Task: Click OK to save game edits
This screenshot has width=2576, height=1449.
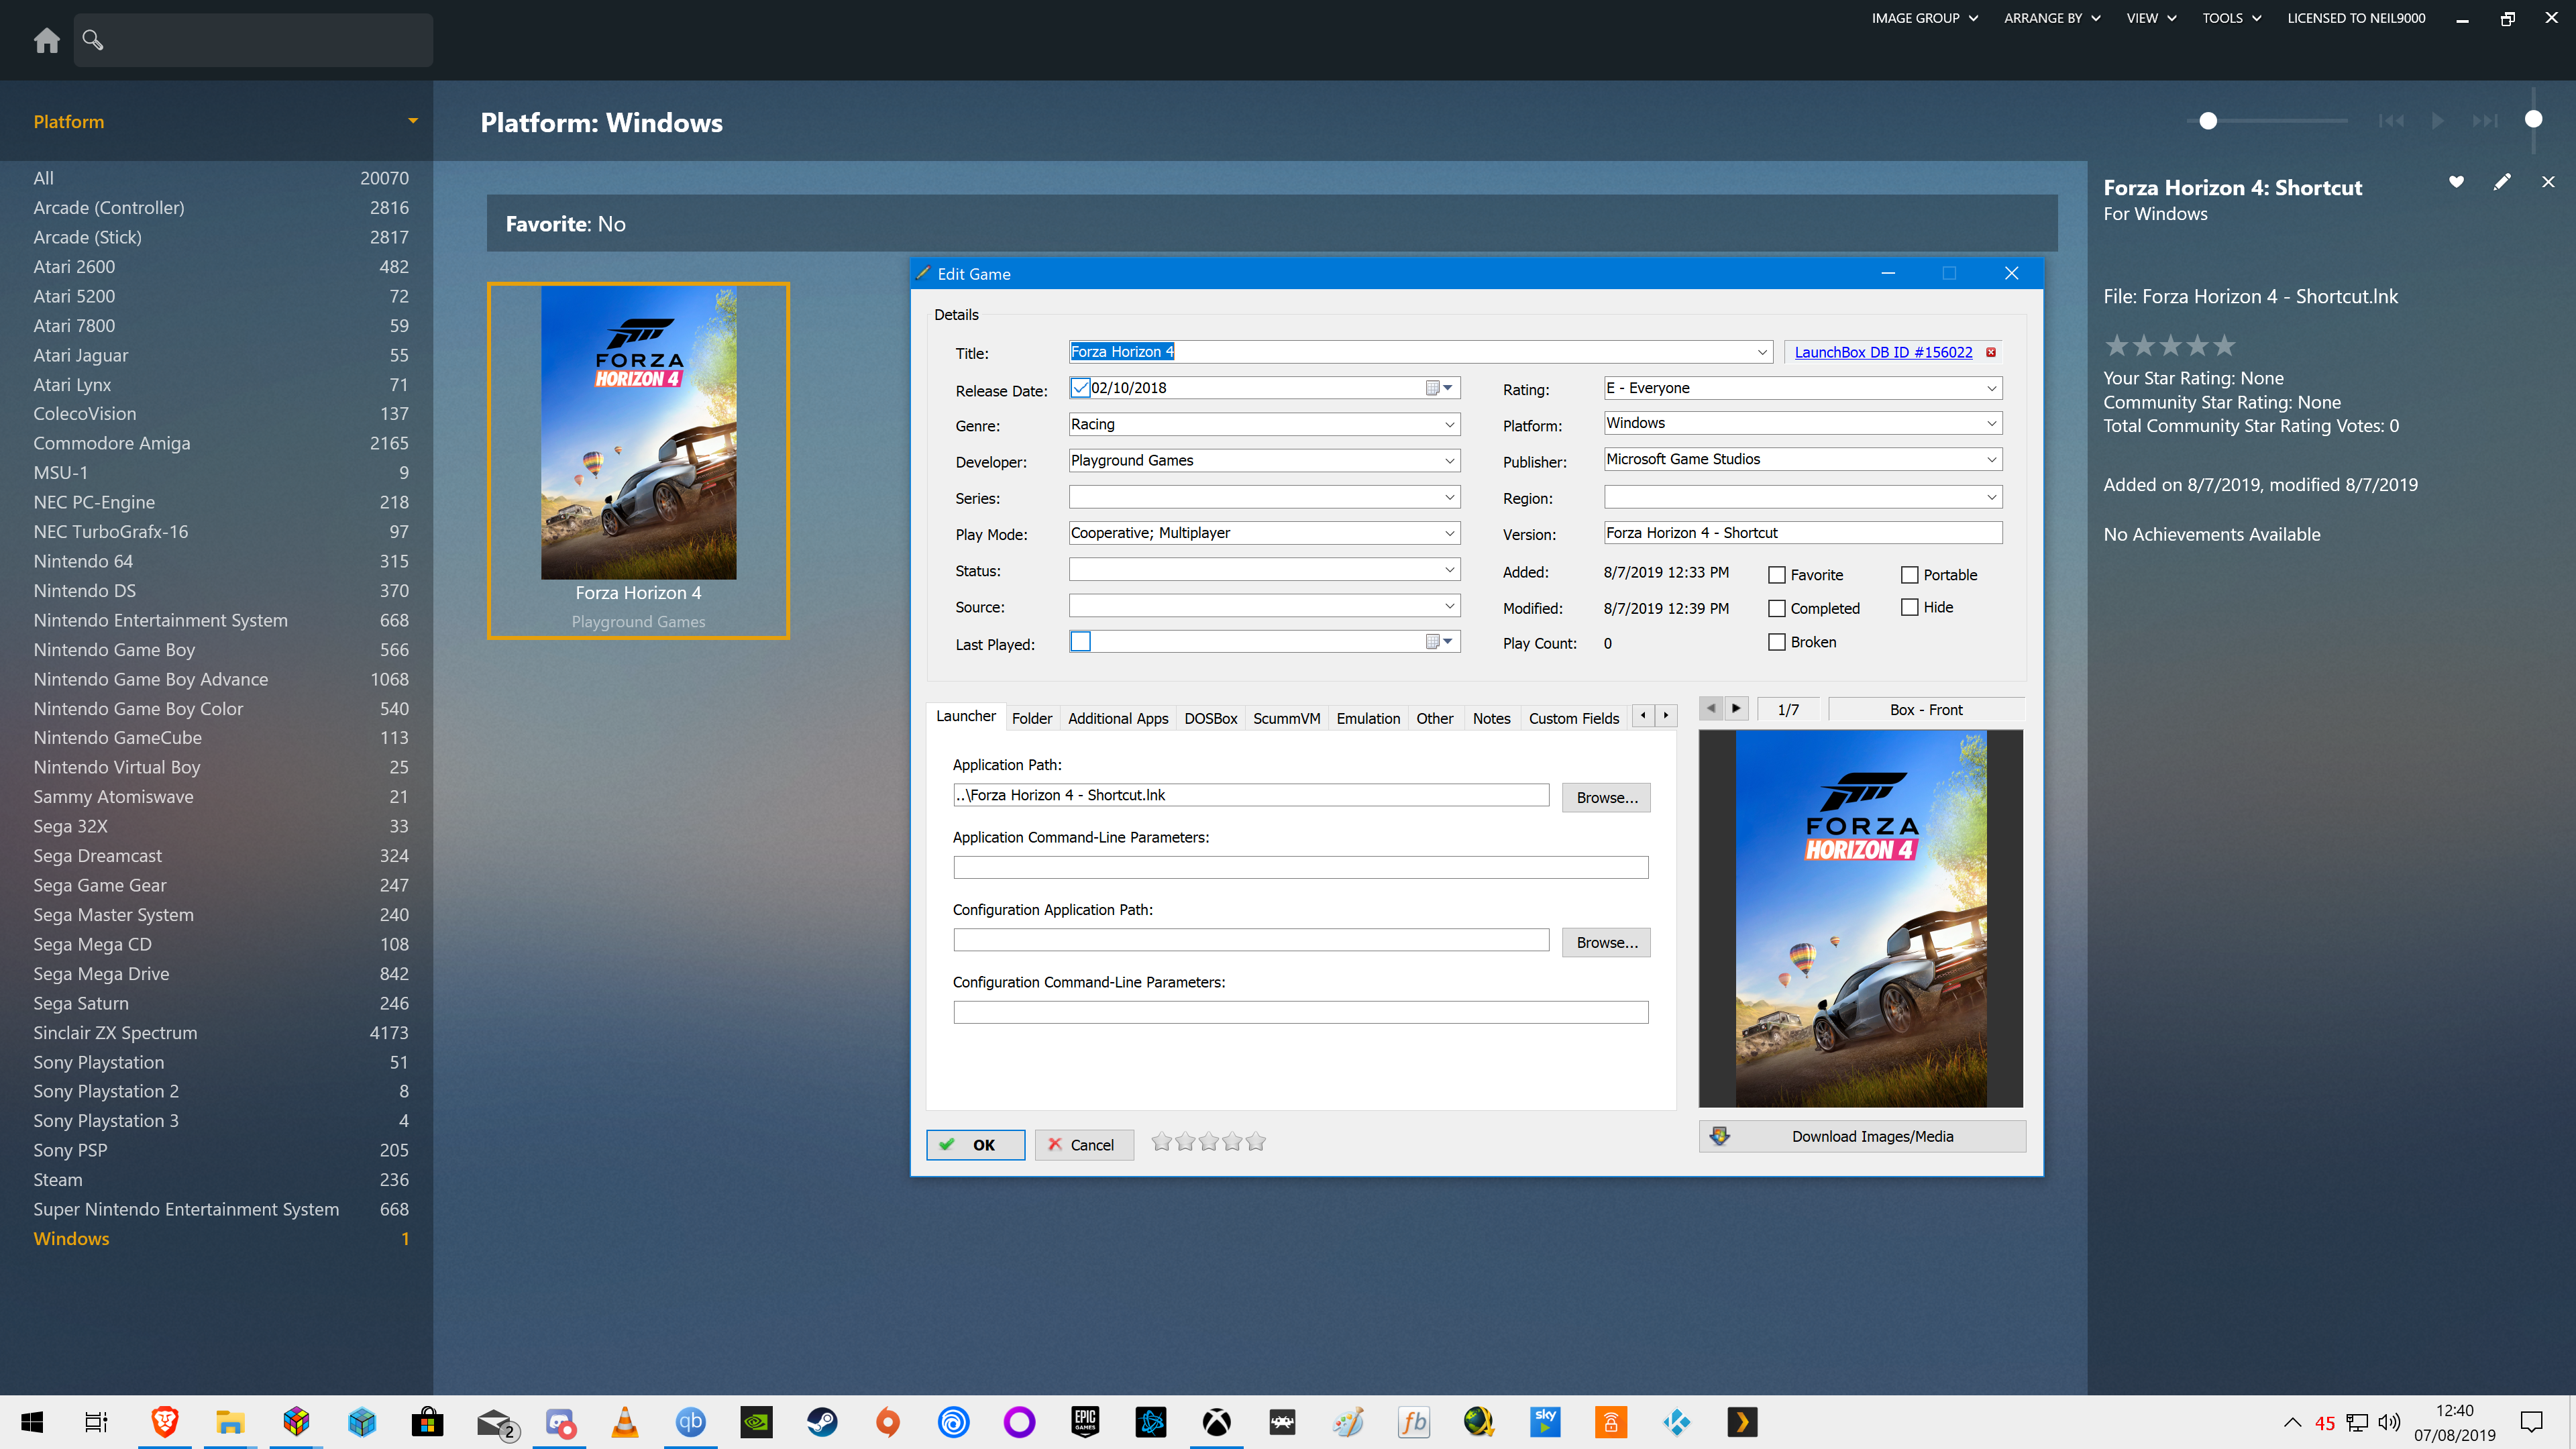Action: tap(975, 1145)
